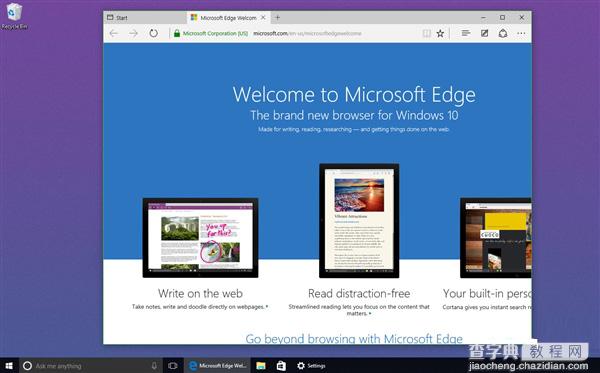Click the Cortana circle icon
Image resolution: width=600 pixels, height=373 pixels.
coord(27,366)
